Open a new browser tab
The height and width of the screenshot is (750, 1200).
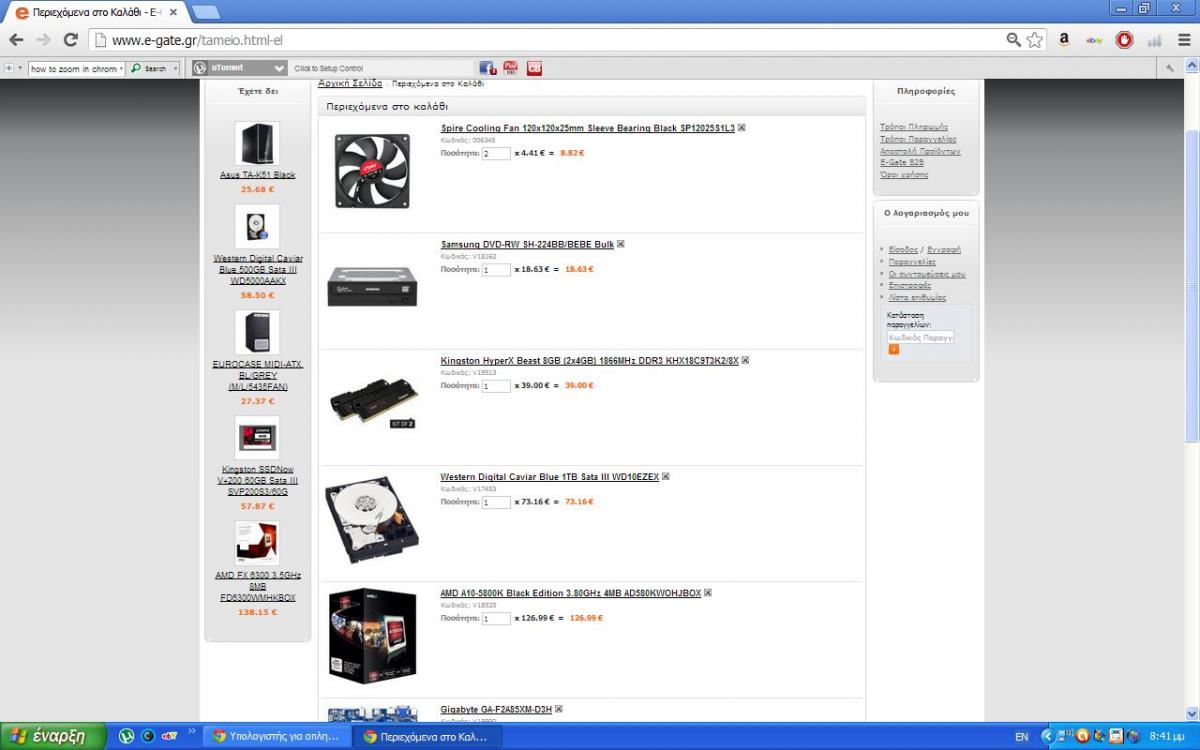click(205, 13)
